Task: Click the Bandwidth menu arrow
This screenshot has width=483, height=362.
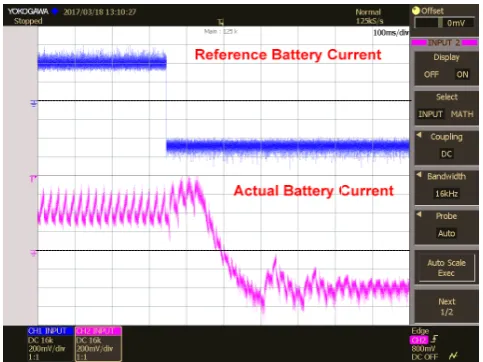Action: (x=419, y=174)
